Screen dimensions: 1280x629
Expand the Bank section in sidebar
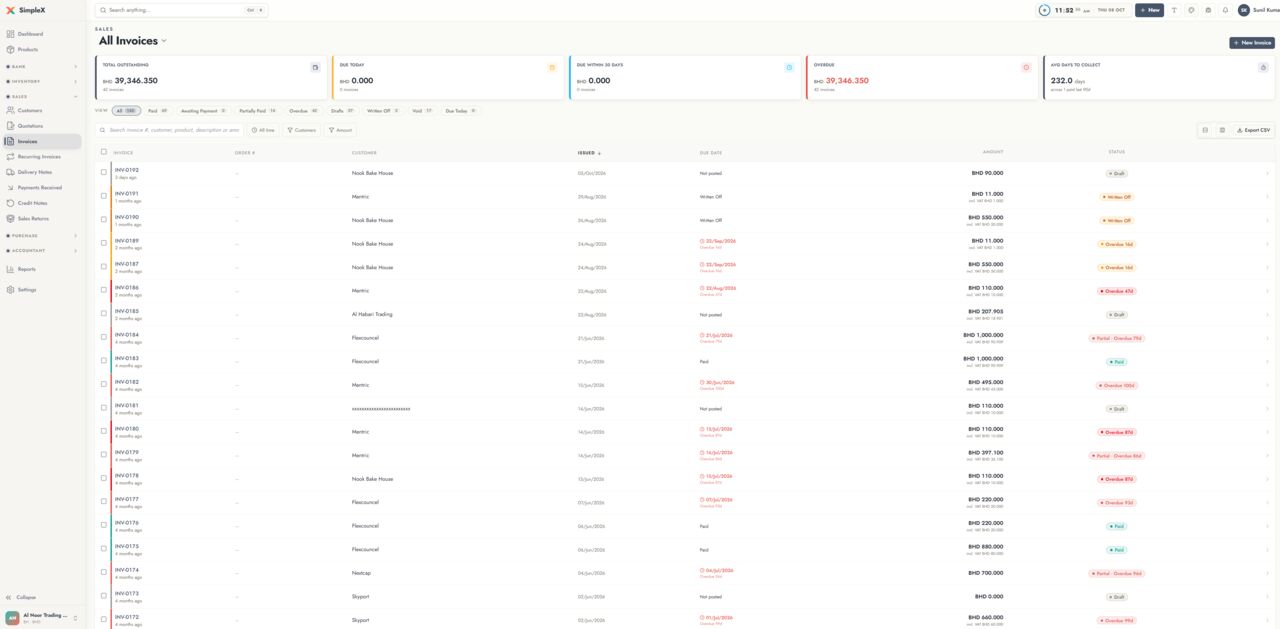pos(41,67)
